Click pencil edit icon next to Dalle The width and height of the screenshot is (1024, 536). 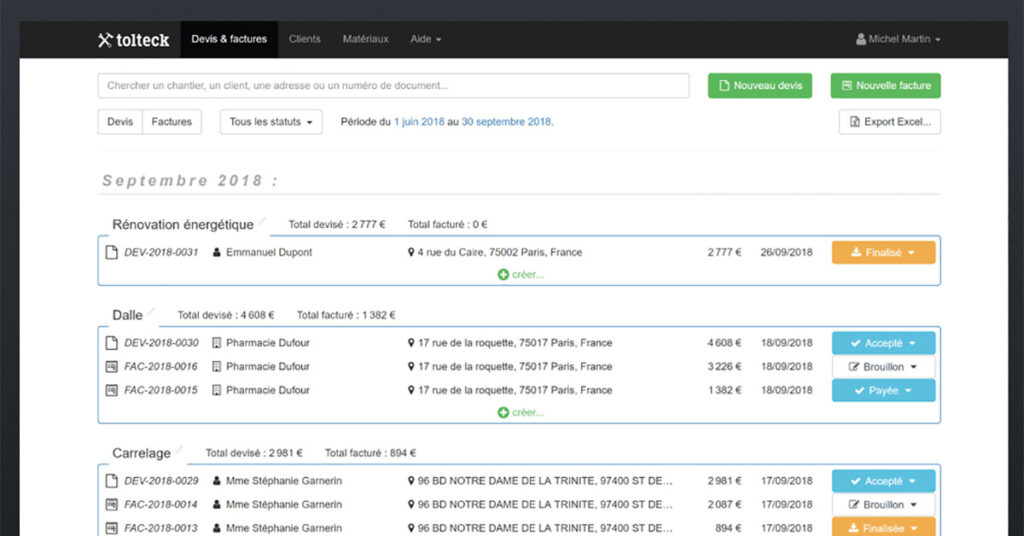click(152, 312)
